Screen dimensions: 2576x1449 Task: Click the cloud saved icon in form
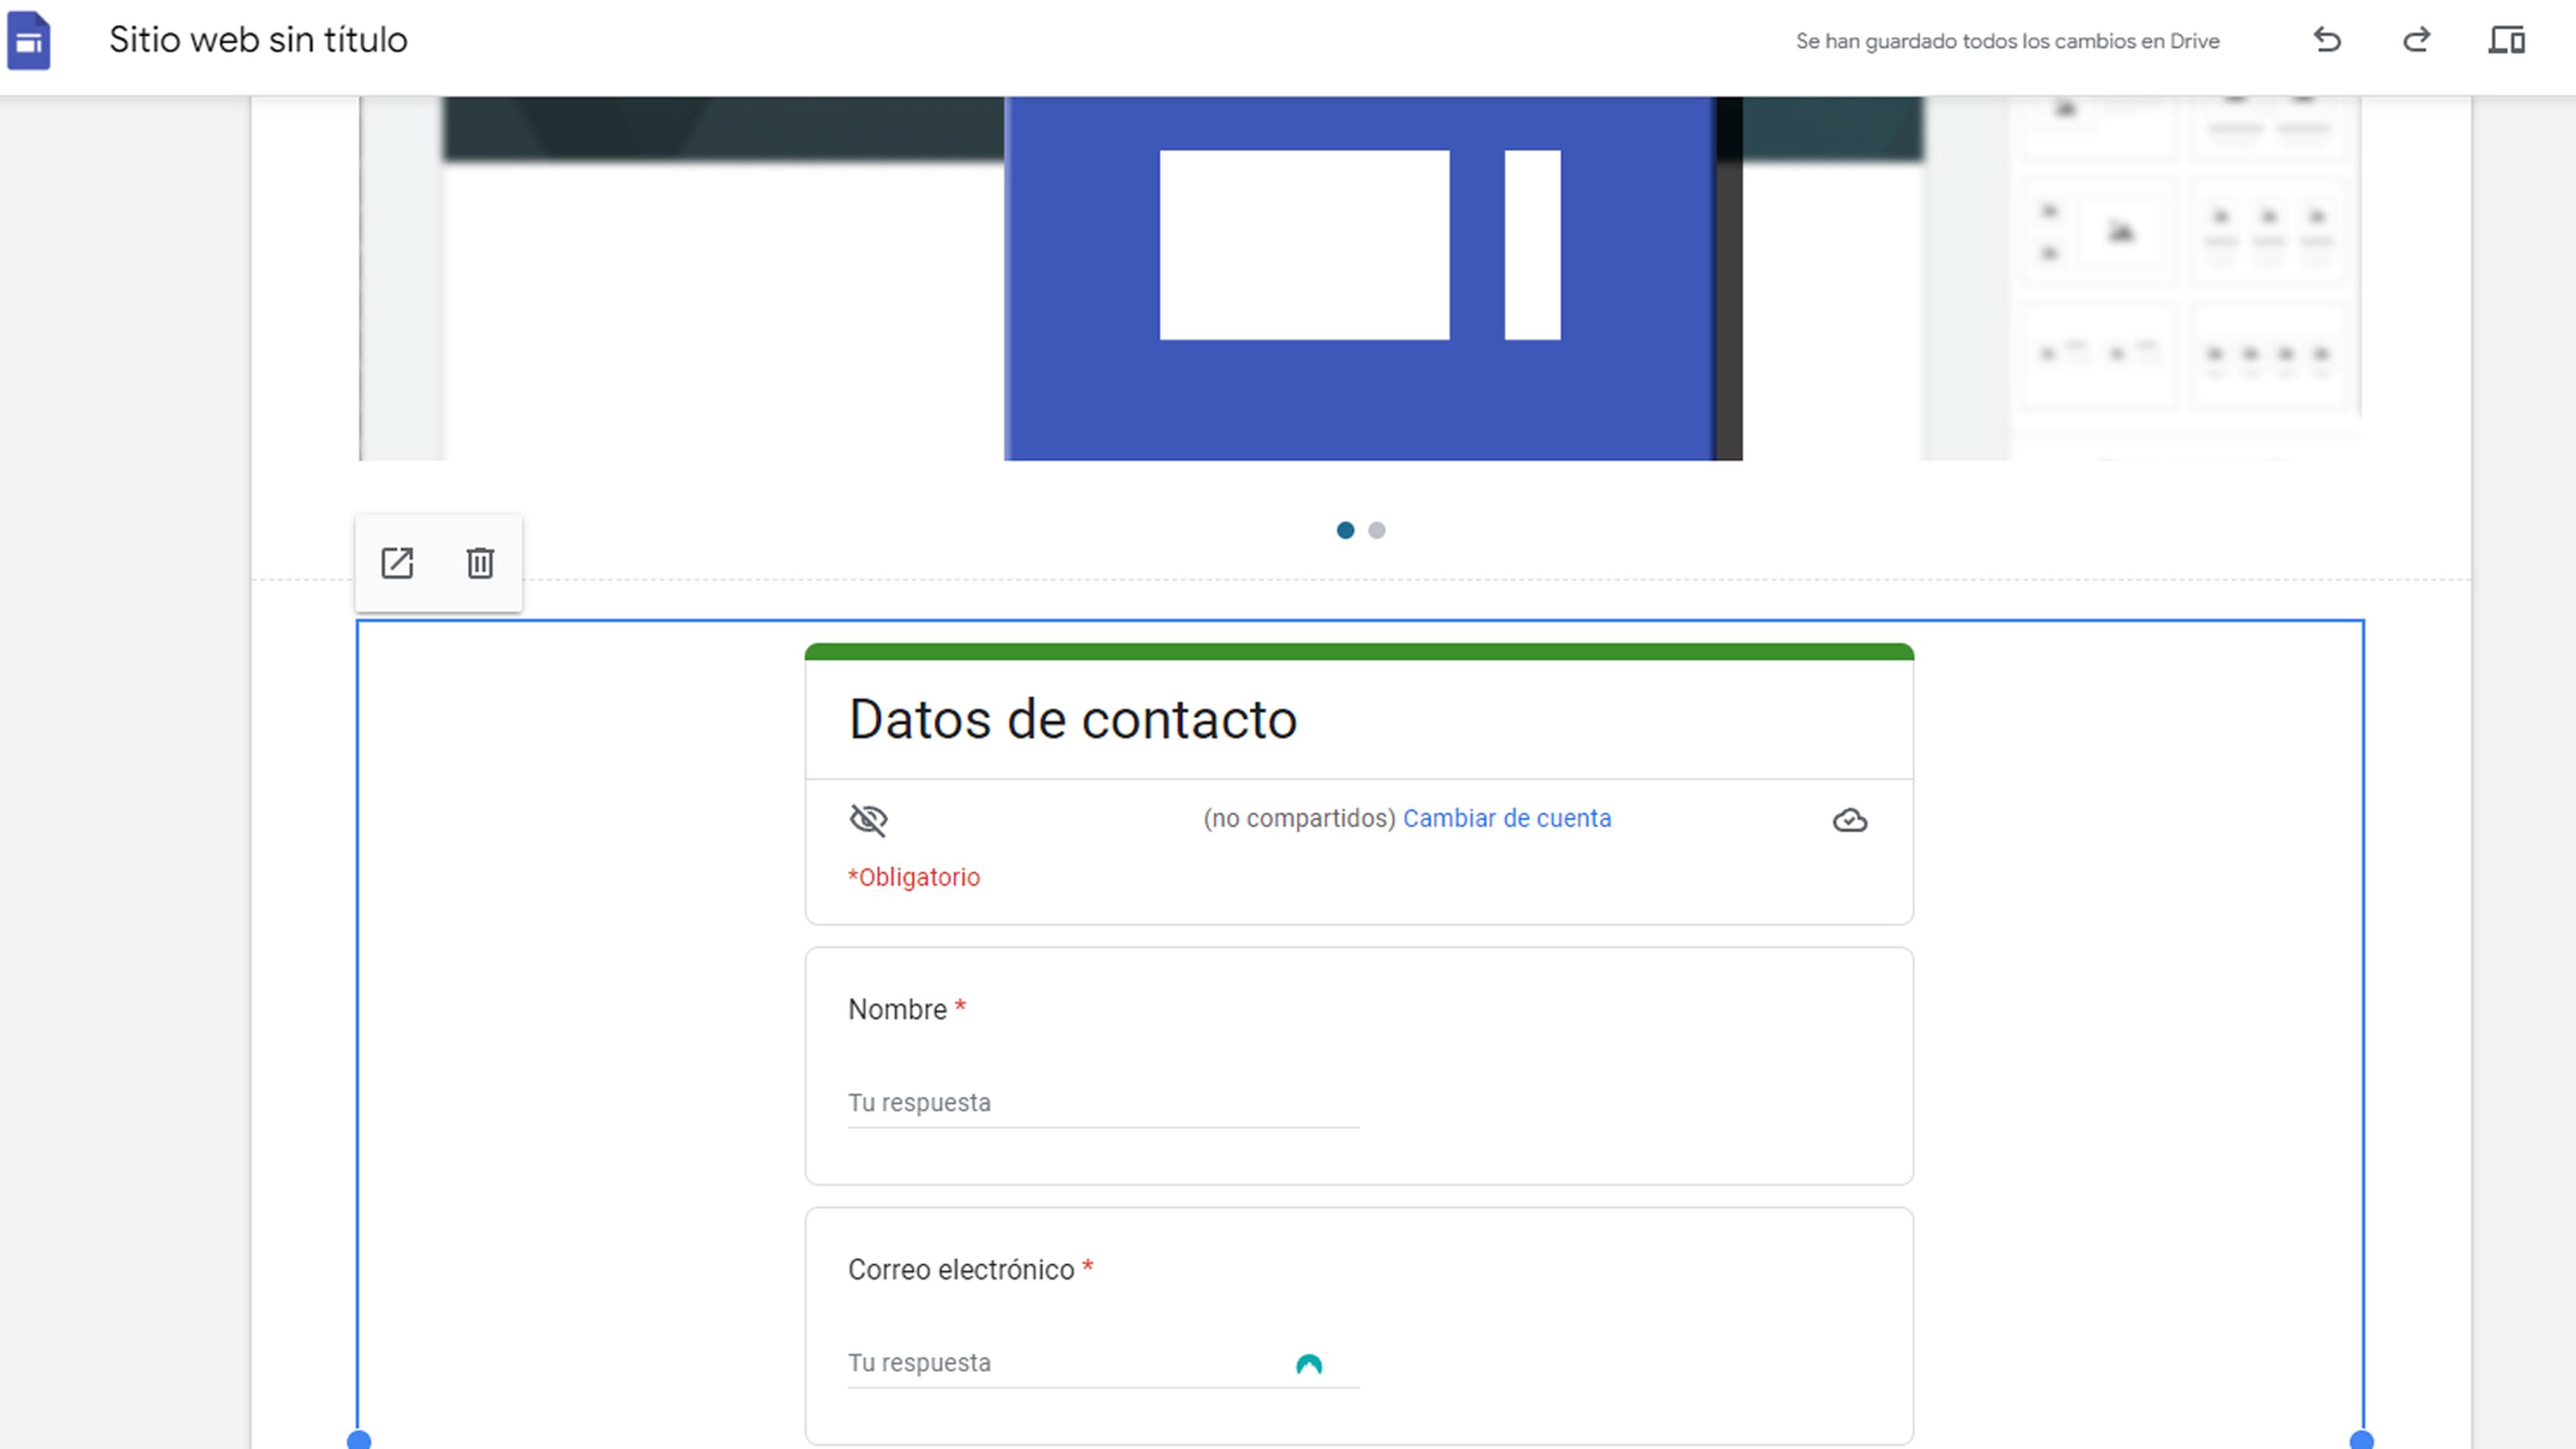pyautogui.click(x=1849, y=820)
